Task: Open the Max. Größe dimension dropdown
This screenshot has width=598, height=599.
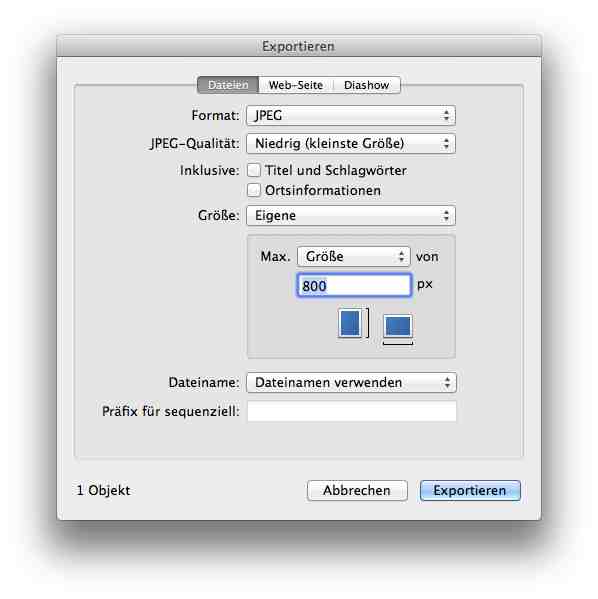Action: coord(353,256)
